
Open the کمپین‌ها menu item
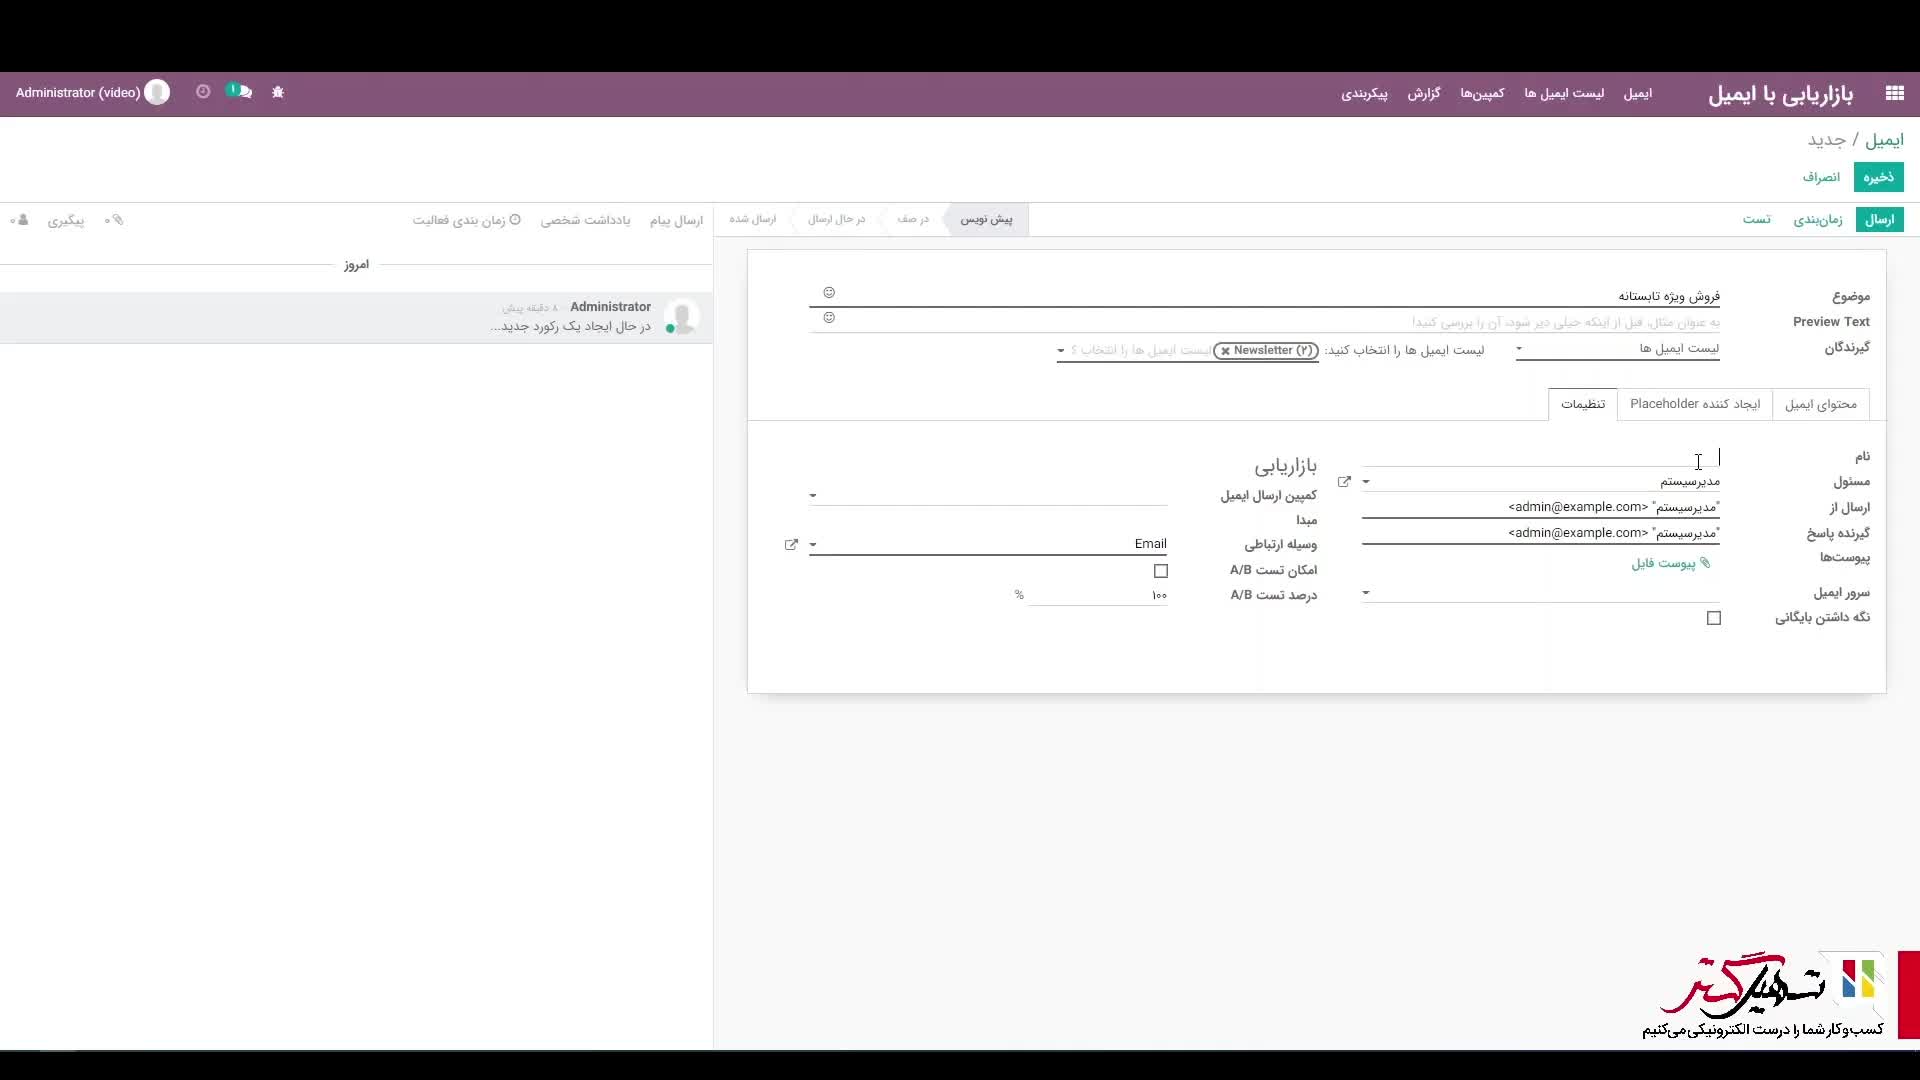point(1481,93)
